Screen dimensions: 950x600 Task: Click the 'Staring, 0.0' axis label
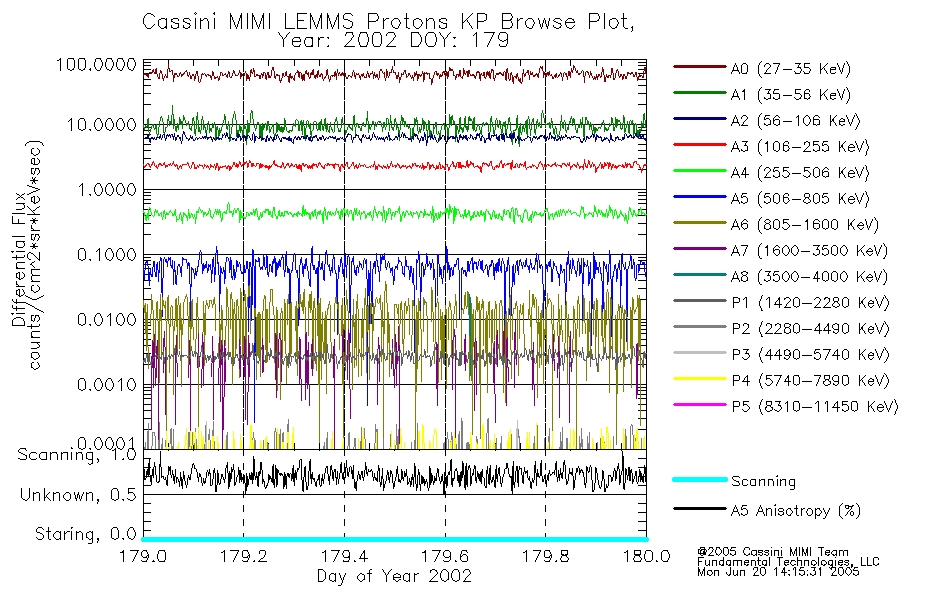click(85, 534)
